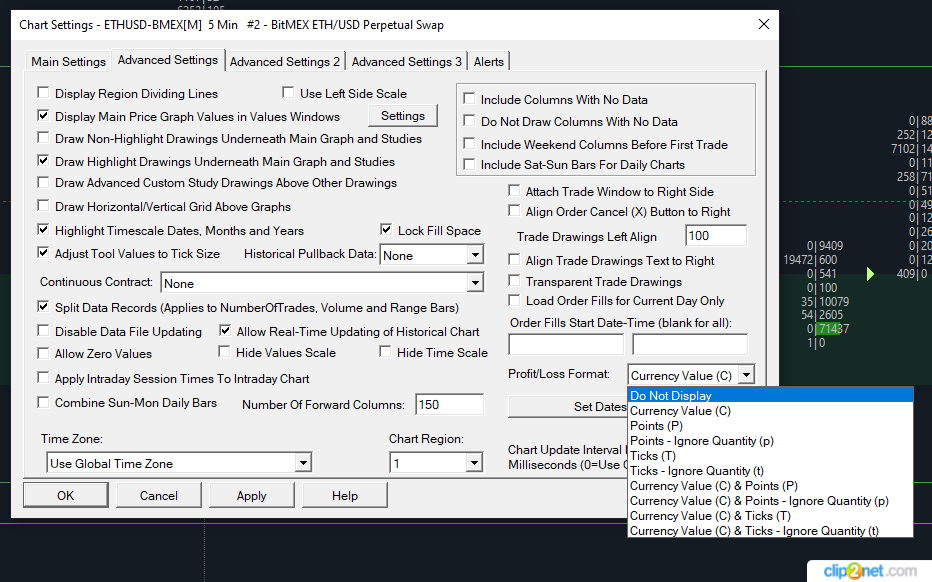Choose Ticks - Ignore Quantity (t)
This screenshot has height=582, width=932.
pos(770,471)
